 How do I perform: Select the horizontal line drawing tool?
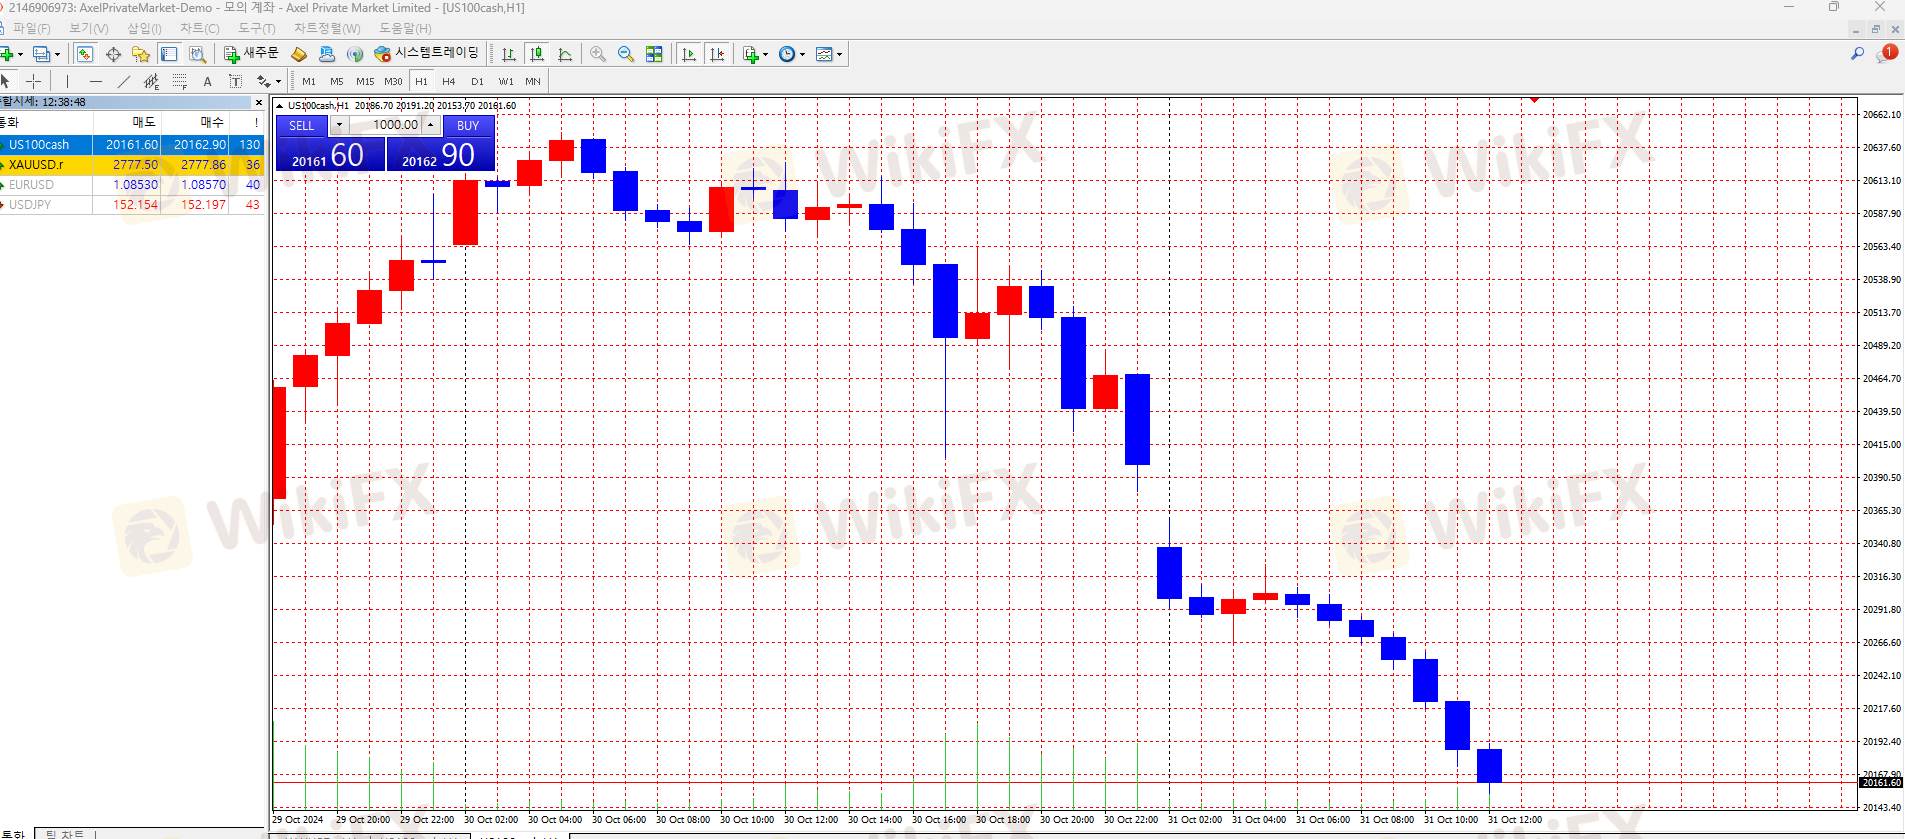coord(96,81)
